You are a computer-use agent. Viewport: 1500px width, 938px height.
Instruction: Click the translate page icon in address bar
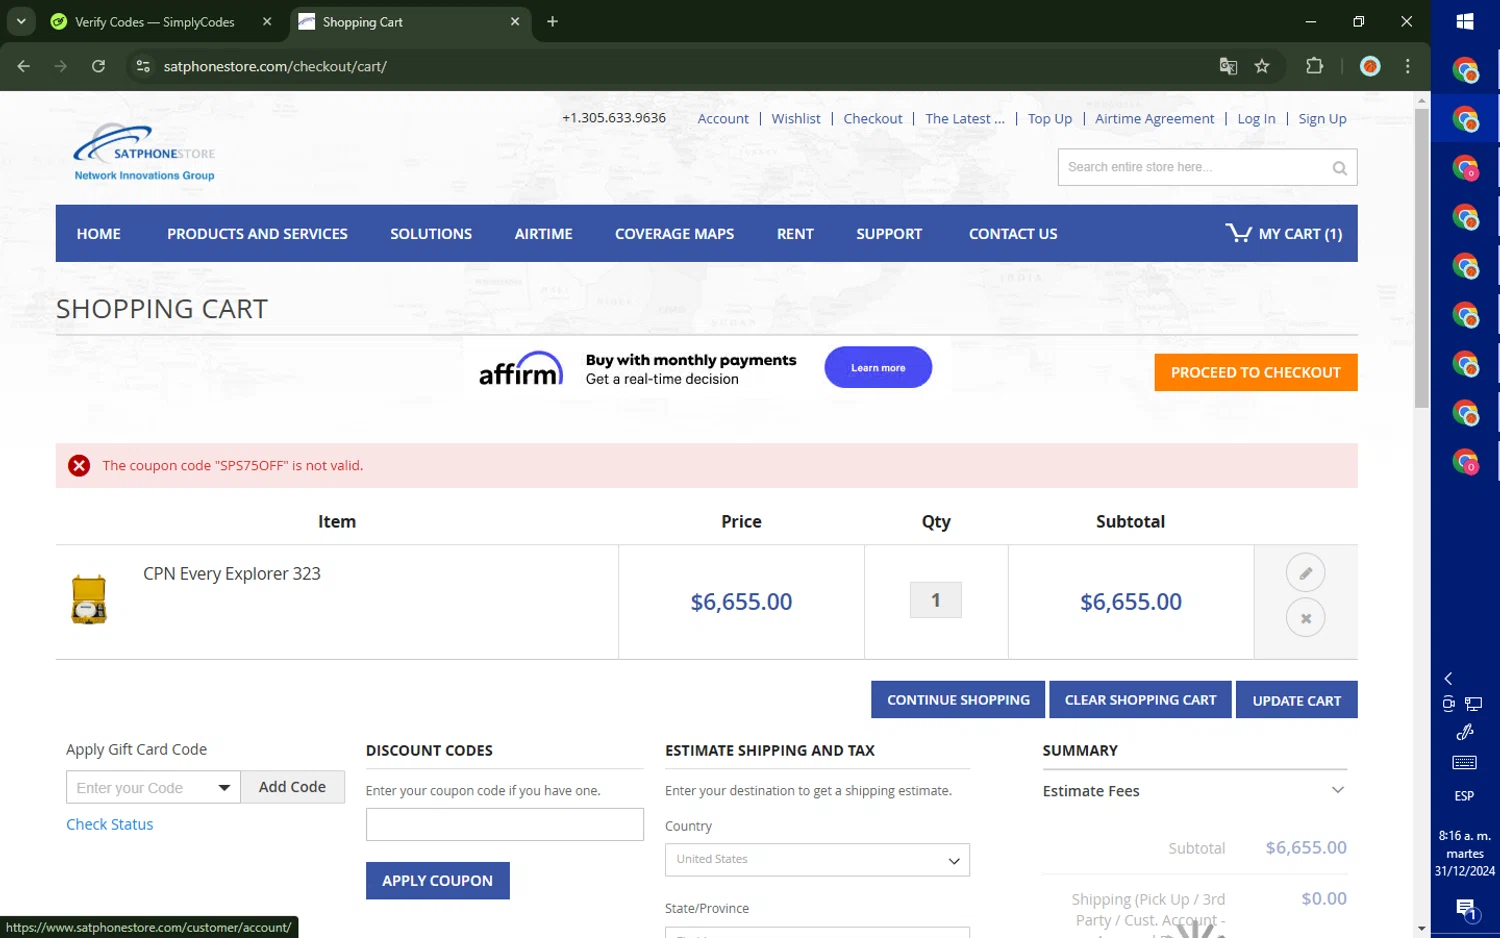click(1228, 66)
